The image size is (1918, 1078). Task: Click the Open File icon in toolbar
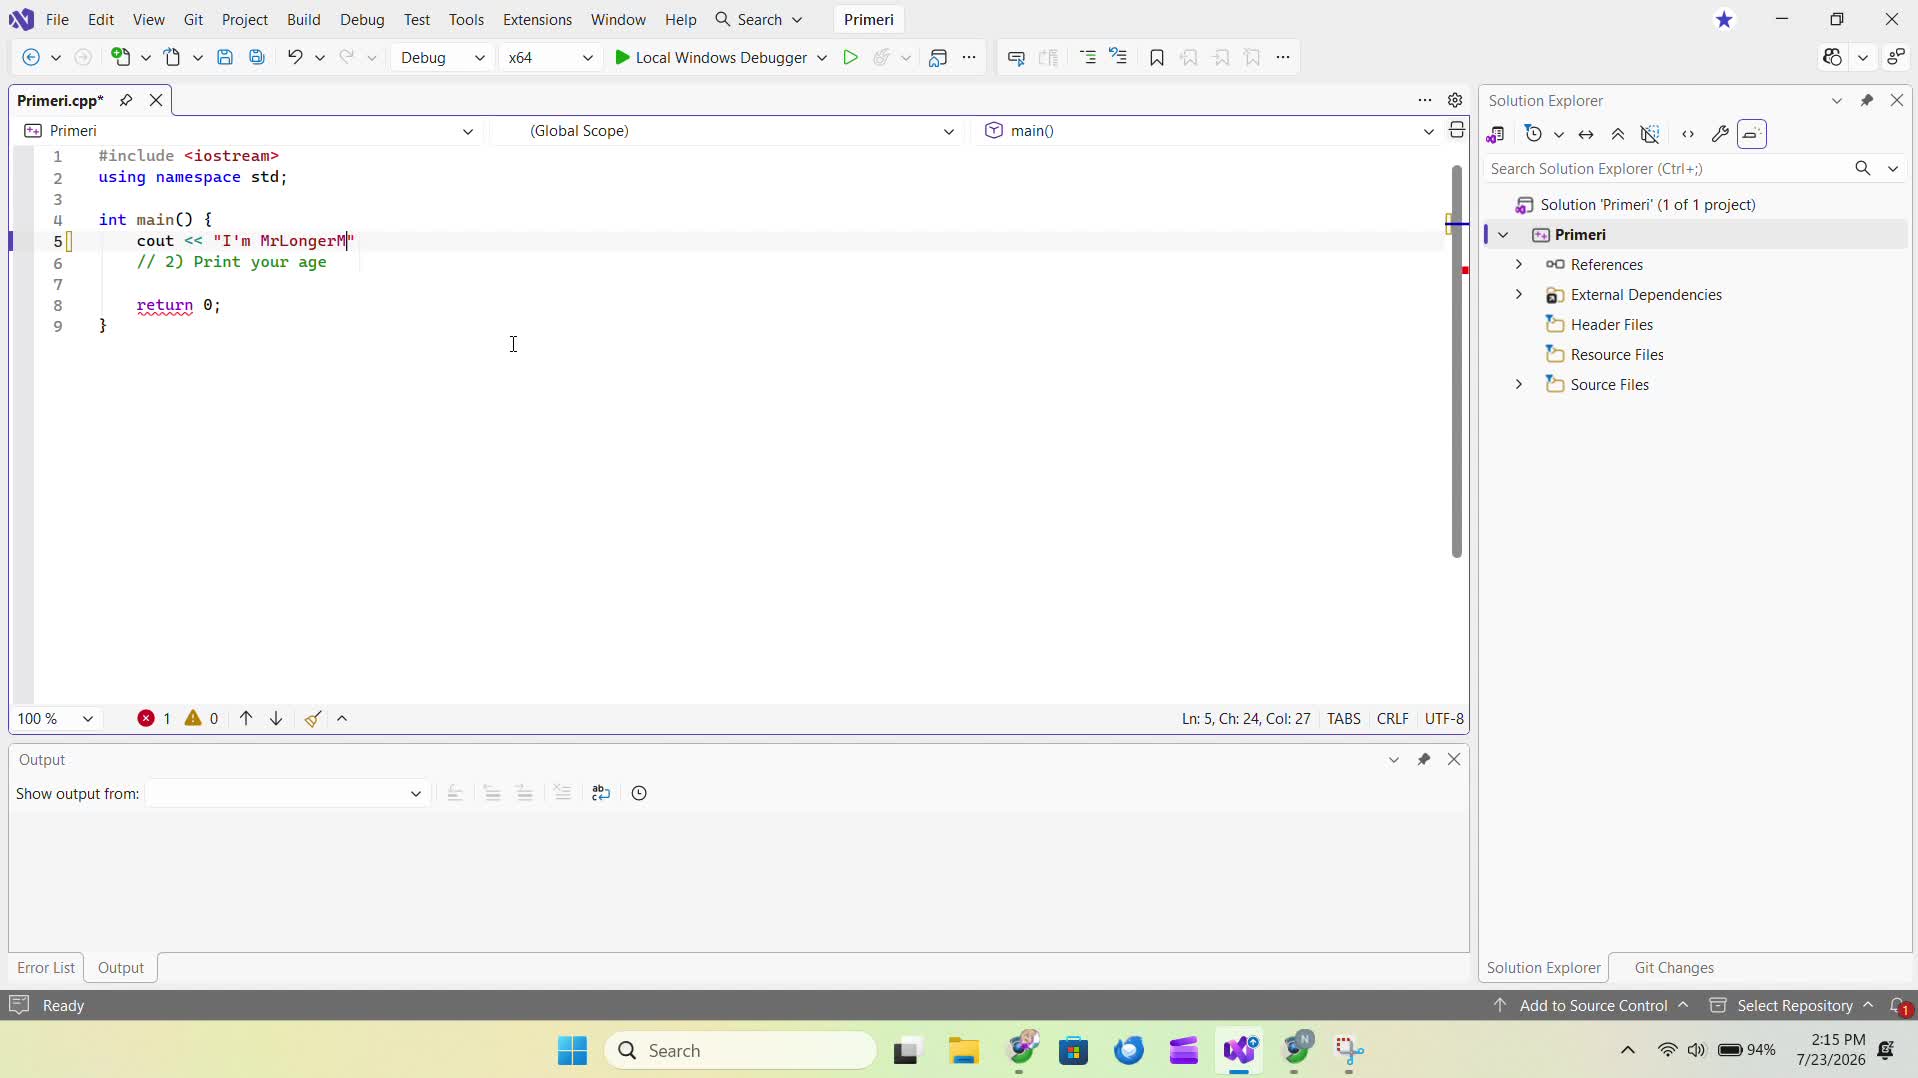[173, 58]
